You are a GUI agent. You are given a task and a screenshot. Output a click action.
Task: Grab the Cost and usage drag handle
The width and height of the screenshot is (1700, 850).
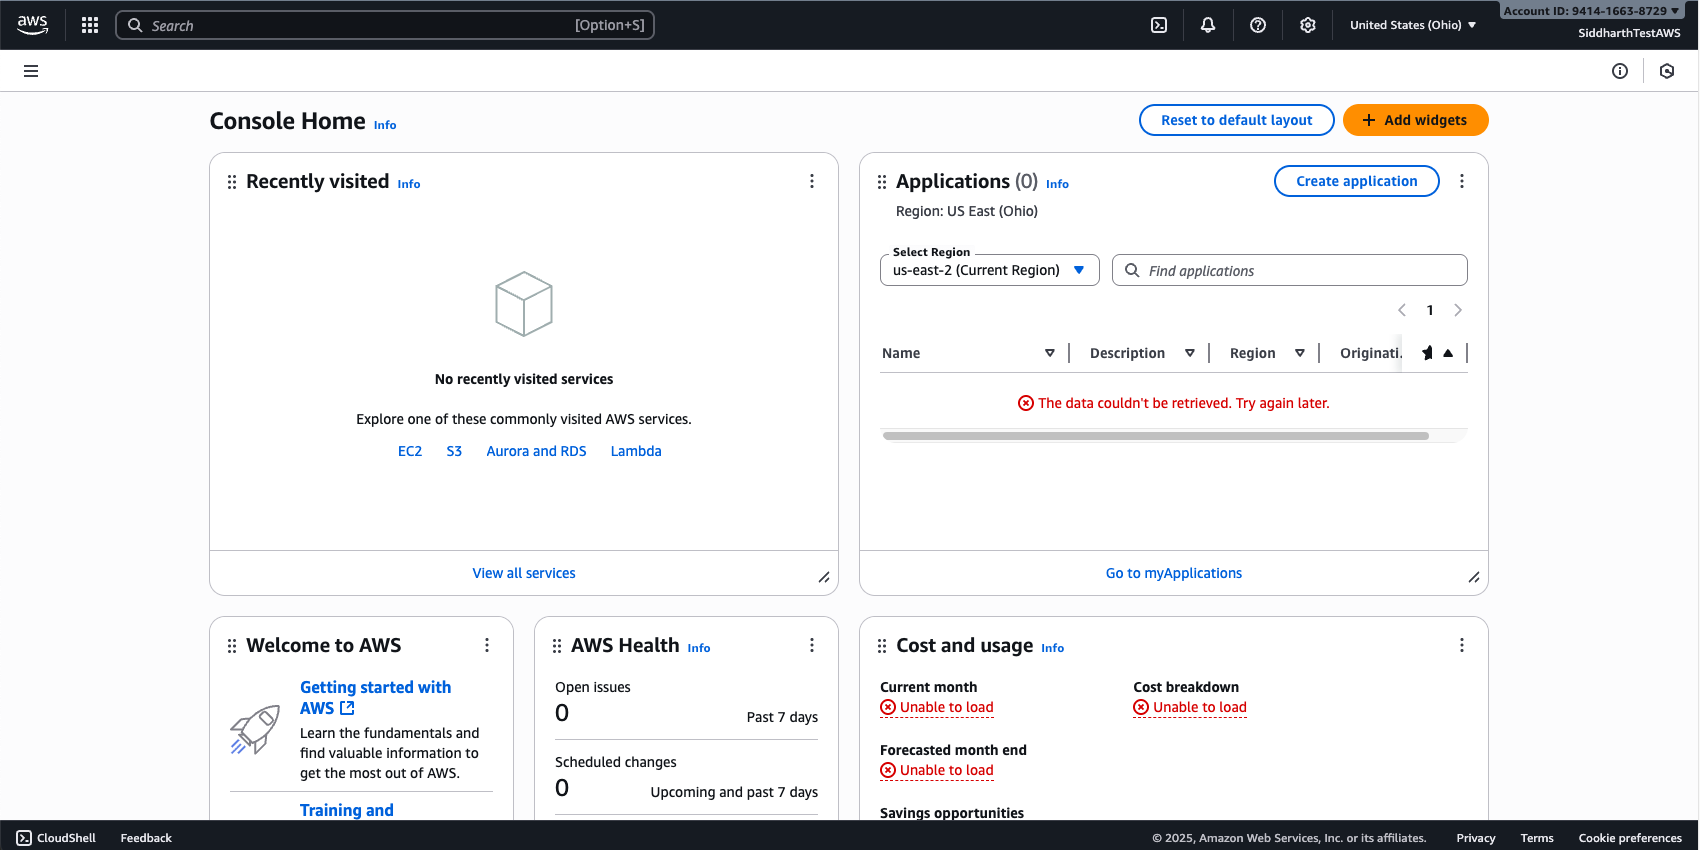(x=882, y=646)
